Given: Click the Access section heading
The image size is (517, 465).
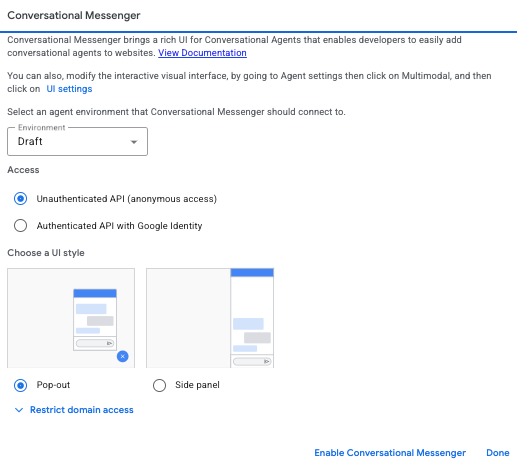Looking at the screenshot, I should [23, 170].
